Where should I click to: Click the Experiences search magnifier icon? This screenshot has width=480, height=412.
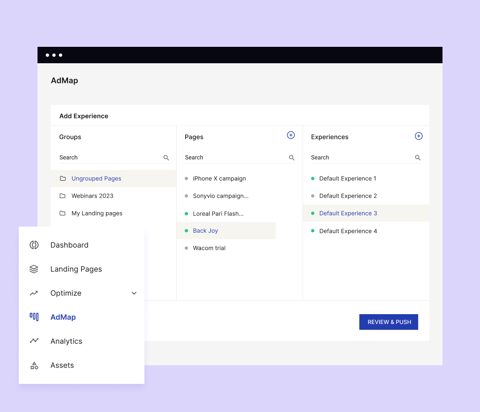click(418, 158)
